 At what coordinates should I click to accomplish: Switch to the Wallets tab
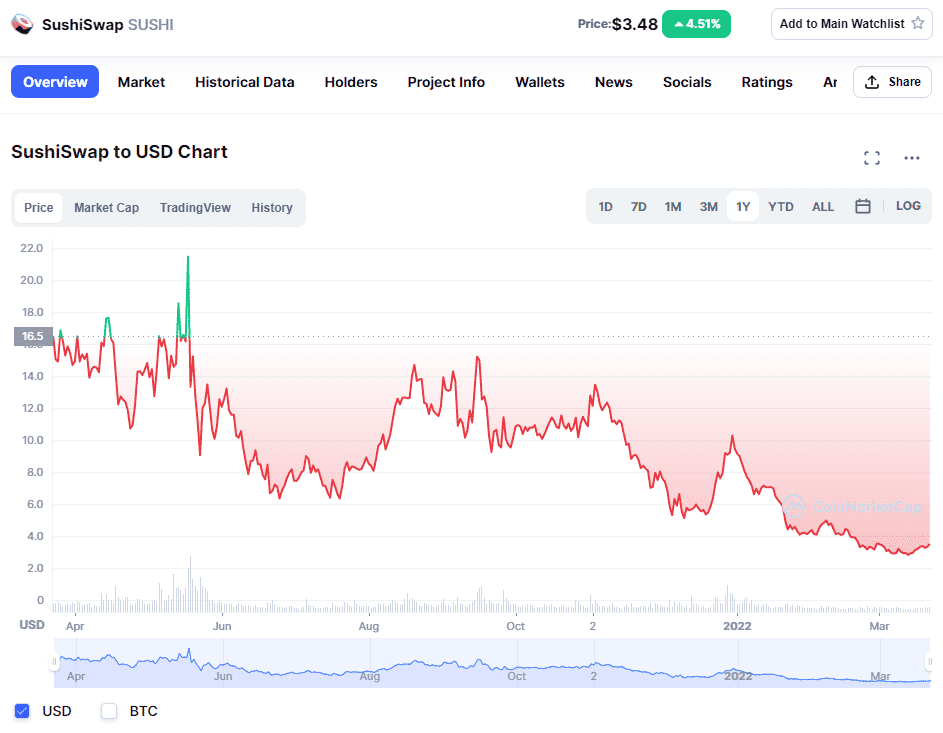[540, 82]
